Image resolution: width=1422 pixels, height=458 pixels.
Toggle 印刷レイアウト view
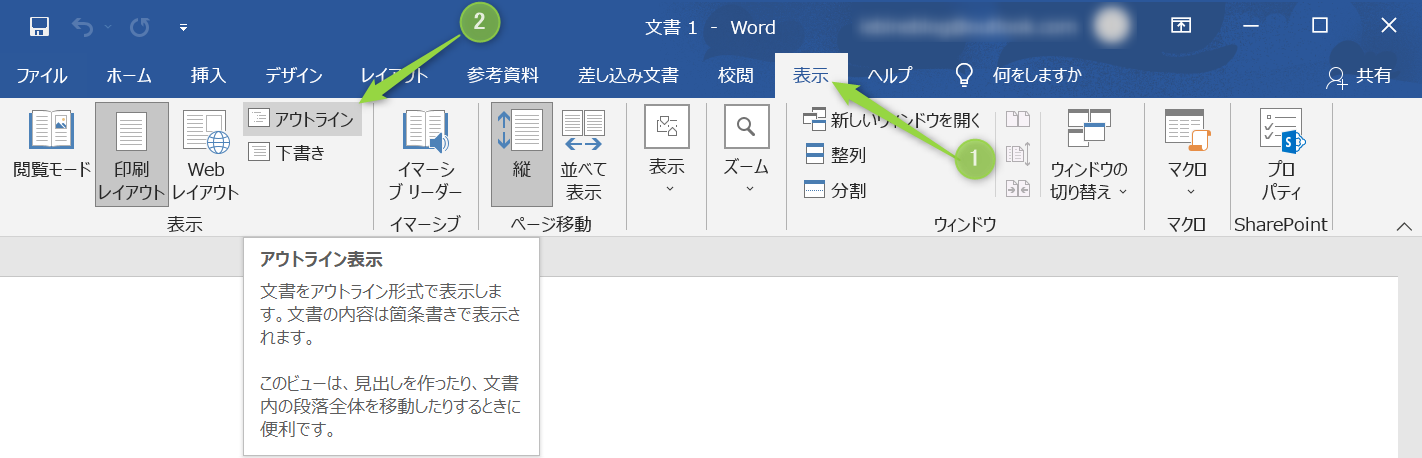tap(131, 155)
